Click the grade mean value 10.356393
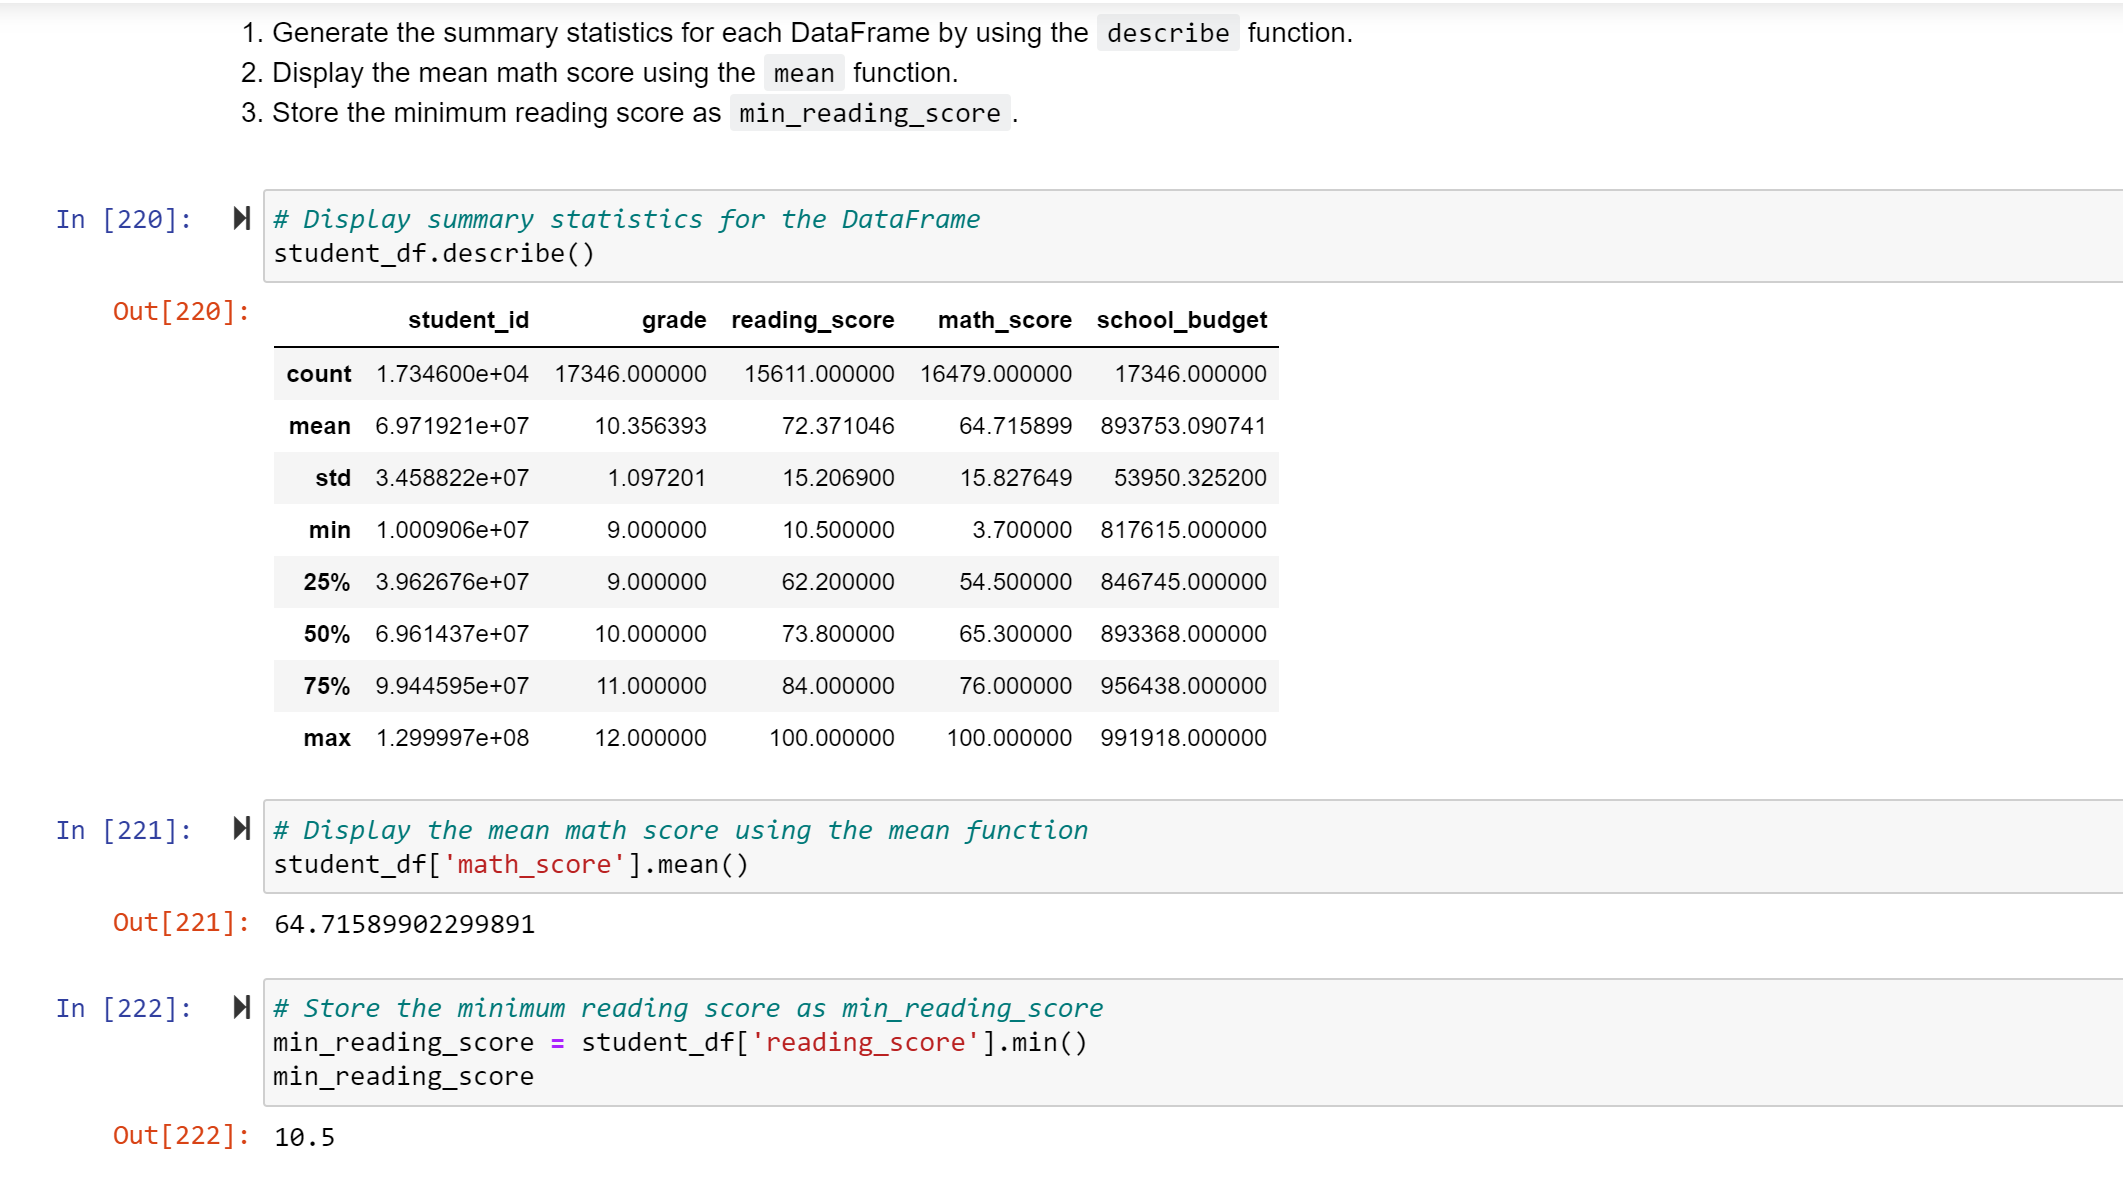Viewport: 2123px width, 1181px height. click(x=650, y=426)
